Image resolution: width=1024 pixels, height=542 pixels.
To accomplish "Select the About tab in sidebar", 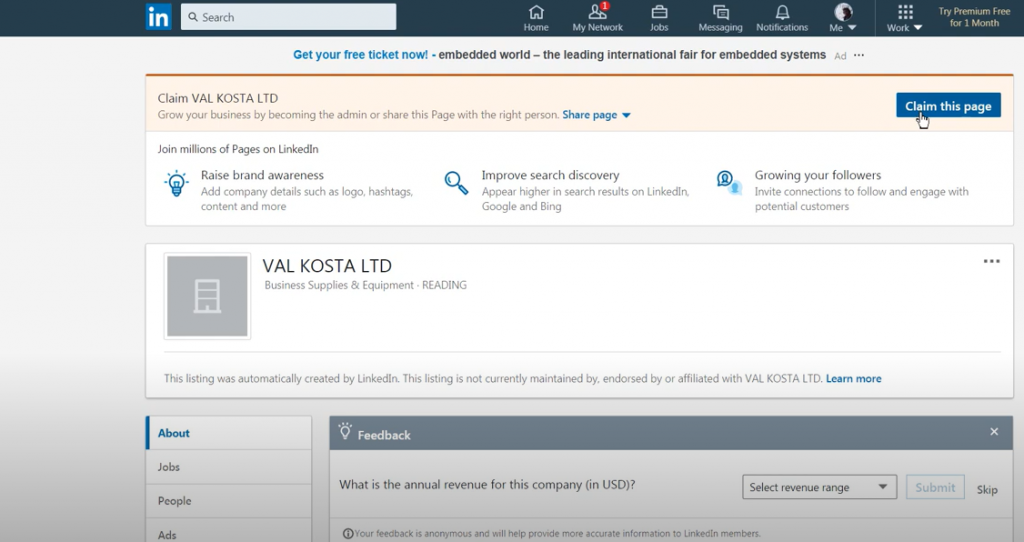I will point(229,433).
